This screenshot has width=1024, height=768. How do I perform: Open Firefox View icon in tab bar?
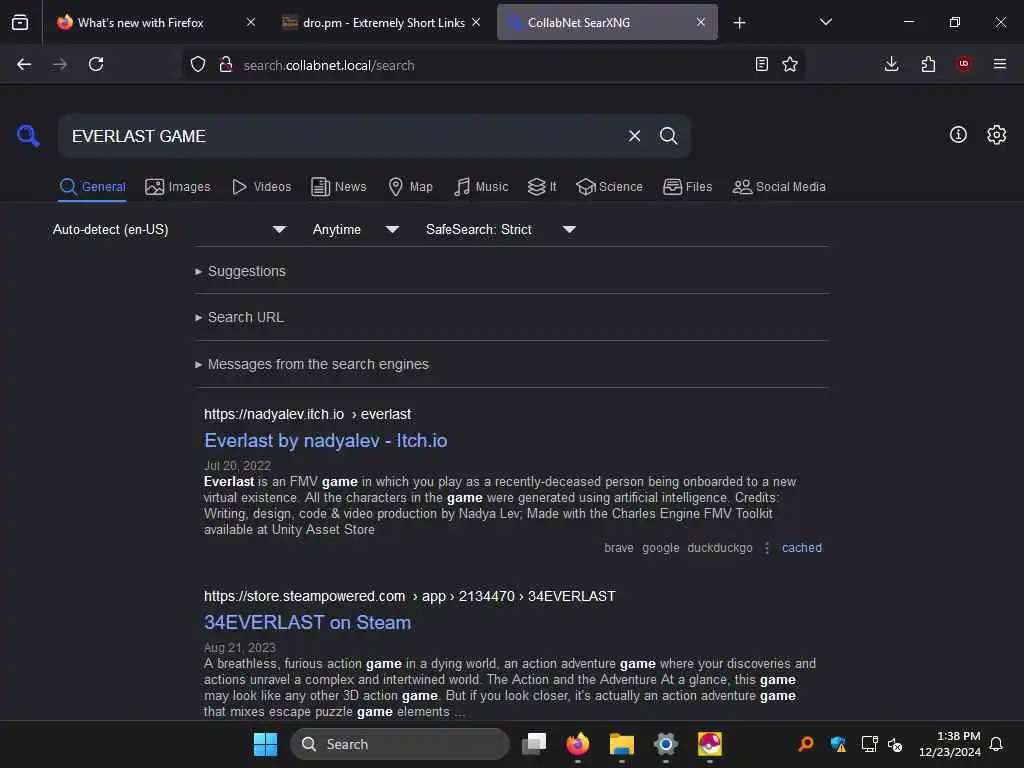[x=20, y=22]
